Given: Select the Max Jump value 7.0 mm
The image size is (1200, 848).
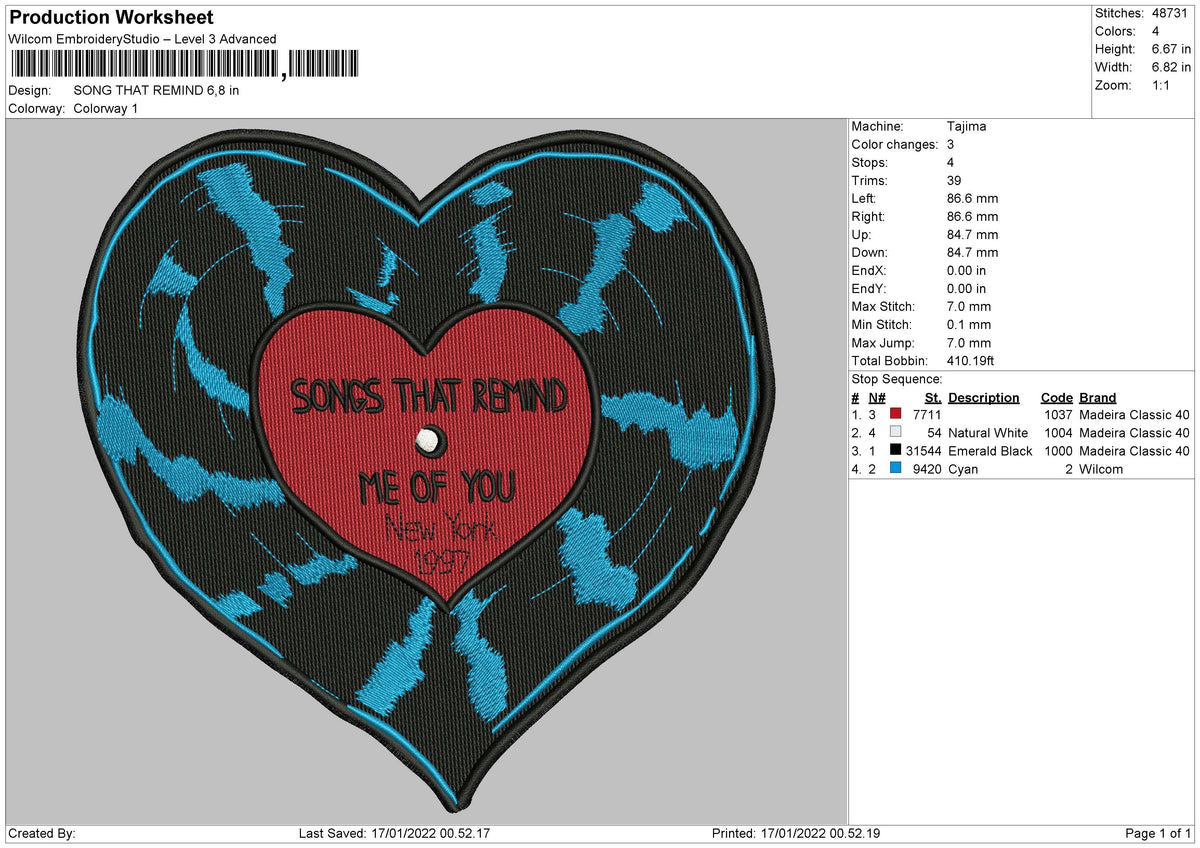Looking at the screenshot, I should (x=969, y=343).
